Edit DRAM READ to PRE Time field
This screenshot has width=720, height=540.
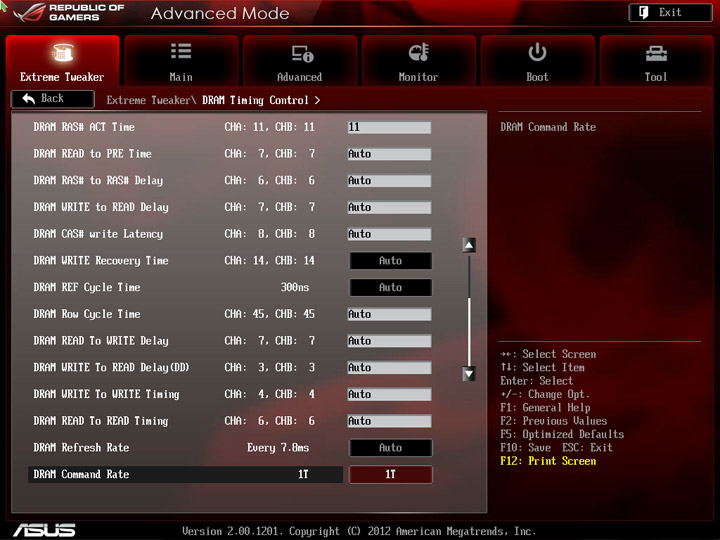pyautogui.click(x=389, y=154)
